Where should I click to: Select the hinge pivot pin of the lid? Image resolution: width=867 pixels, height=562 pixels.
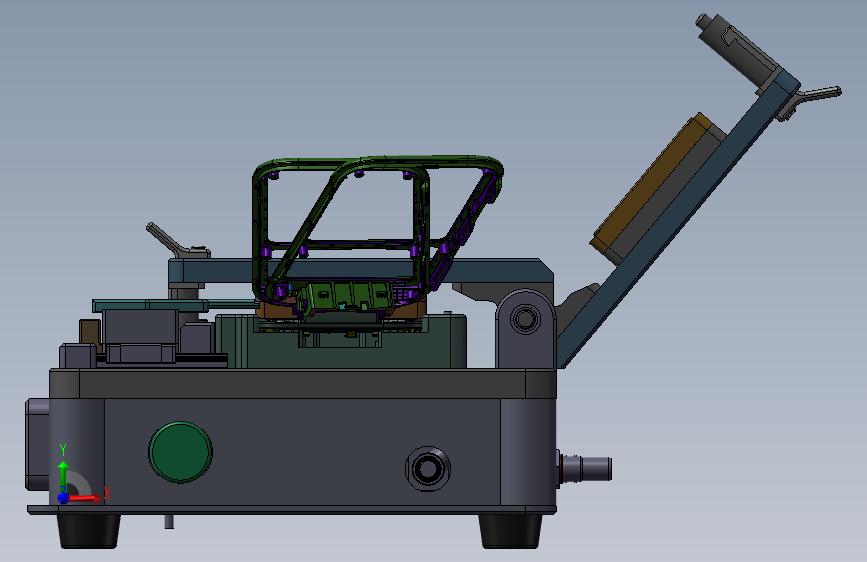pos(525,319)
